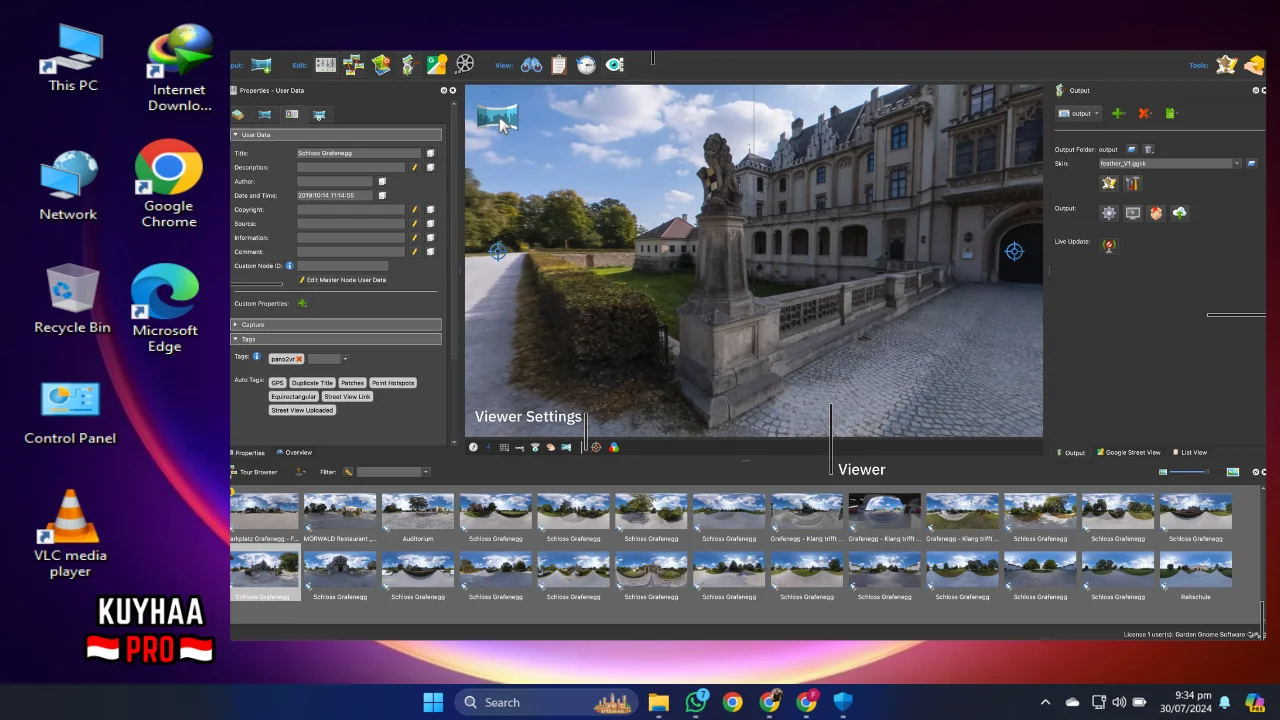Open the Tags combo box dropdown
Screen dimensions: 1280x720
point(345,359)
